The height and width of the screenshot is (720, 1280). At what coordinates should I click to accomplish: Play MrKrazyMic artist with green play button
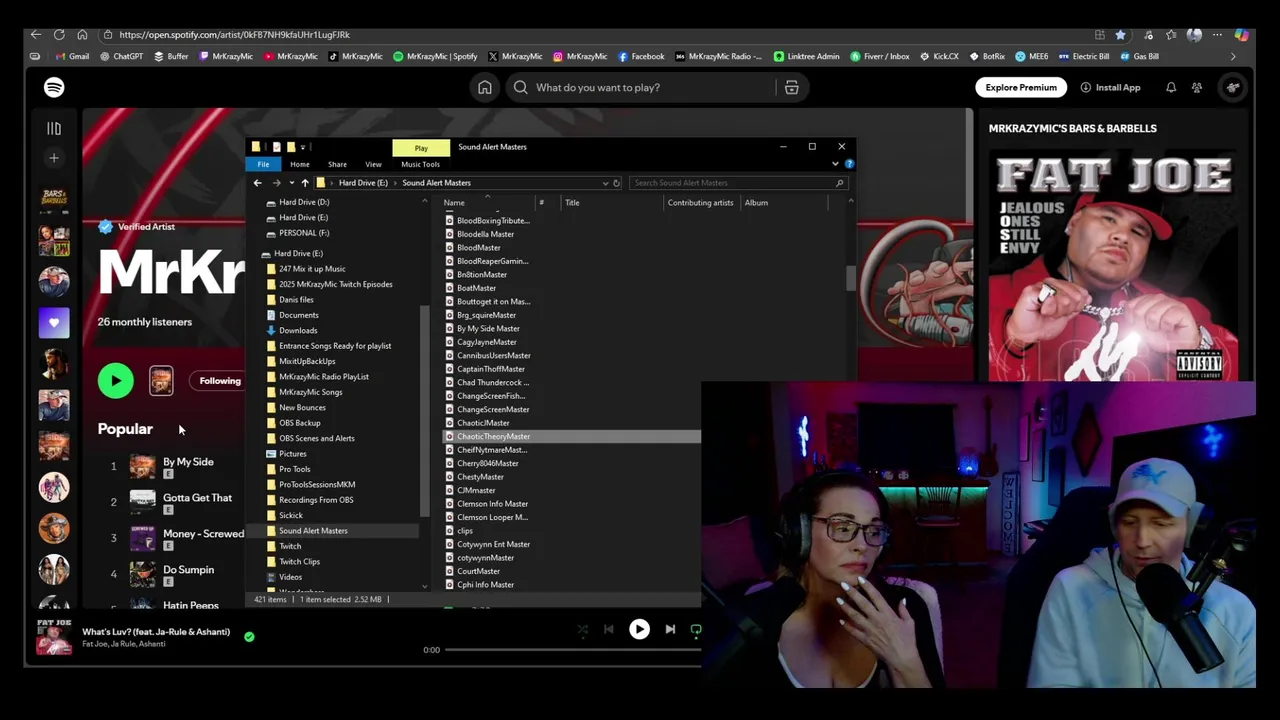point(115,380)
